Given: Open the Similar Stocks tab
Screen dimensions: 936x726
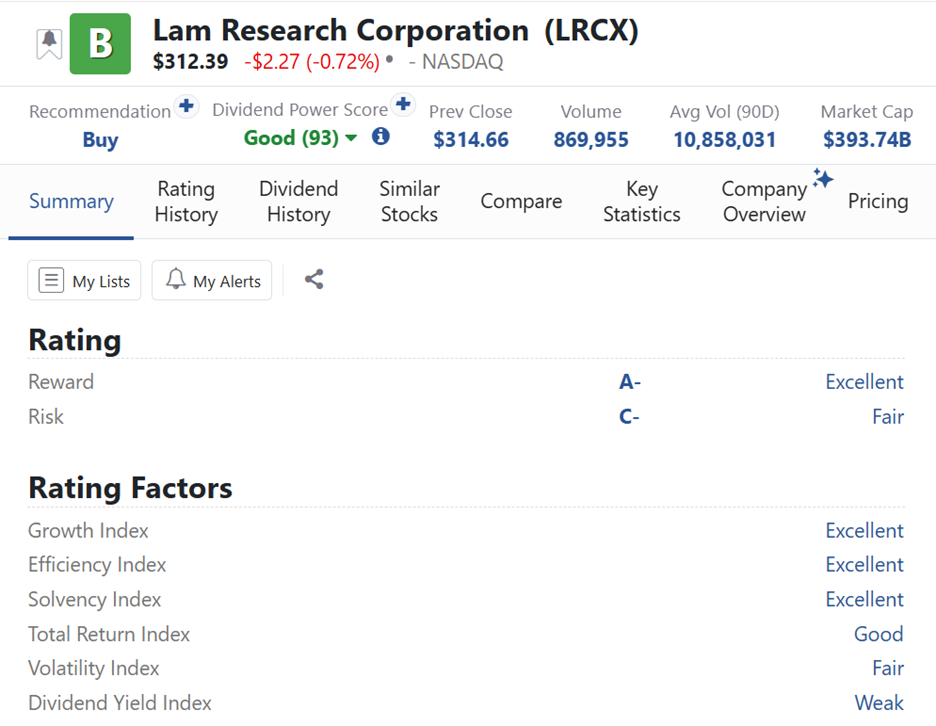Looking at the screenshot, I should pyautogui.click(x=410, y=201).
